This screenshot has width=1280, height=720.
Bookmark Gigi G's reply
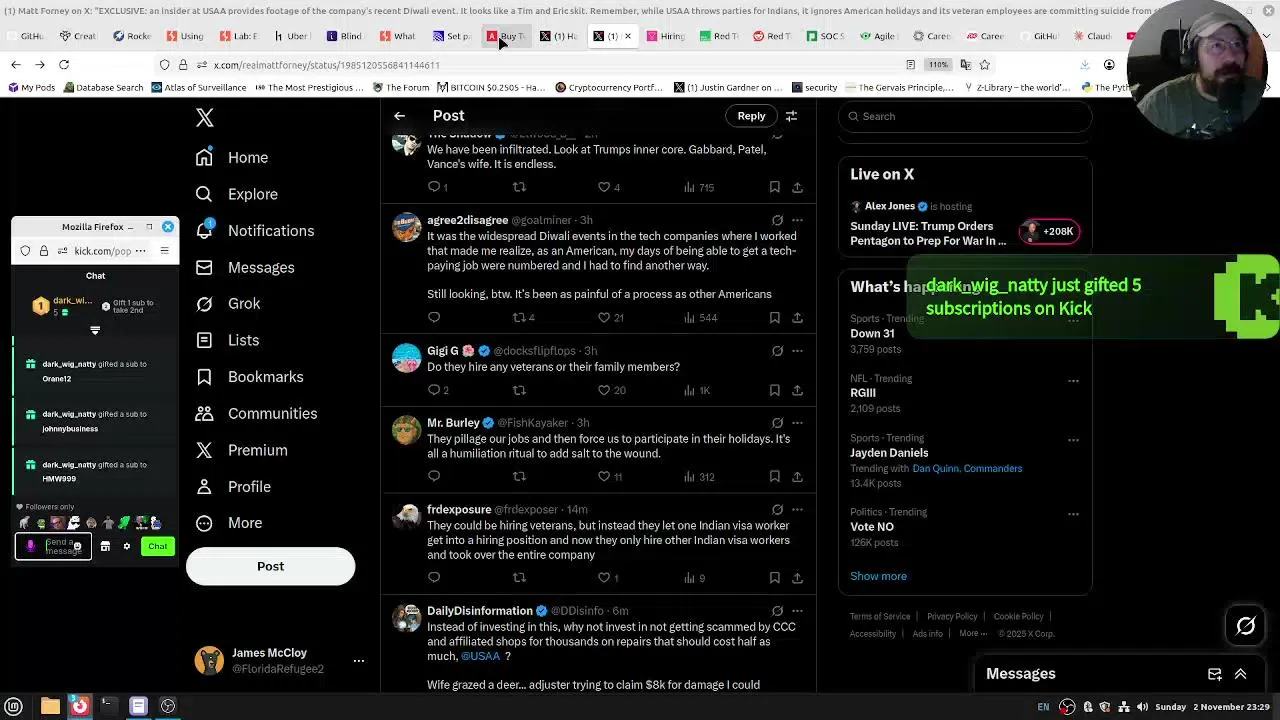coord(774,390)
